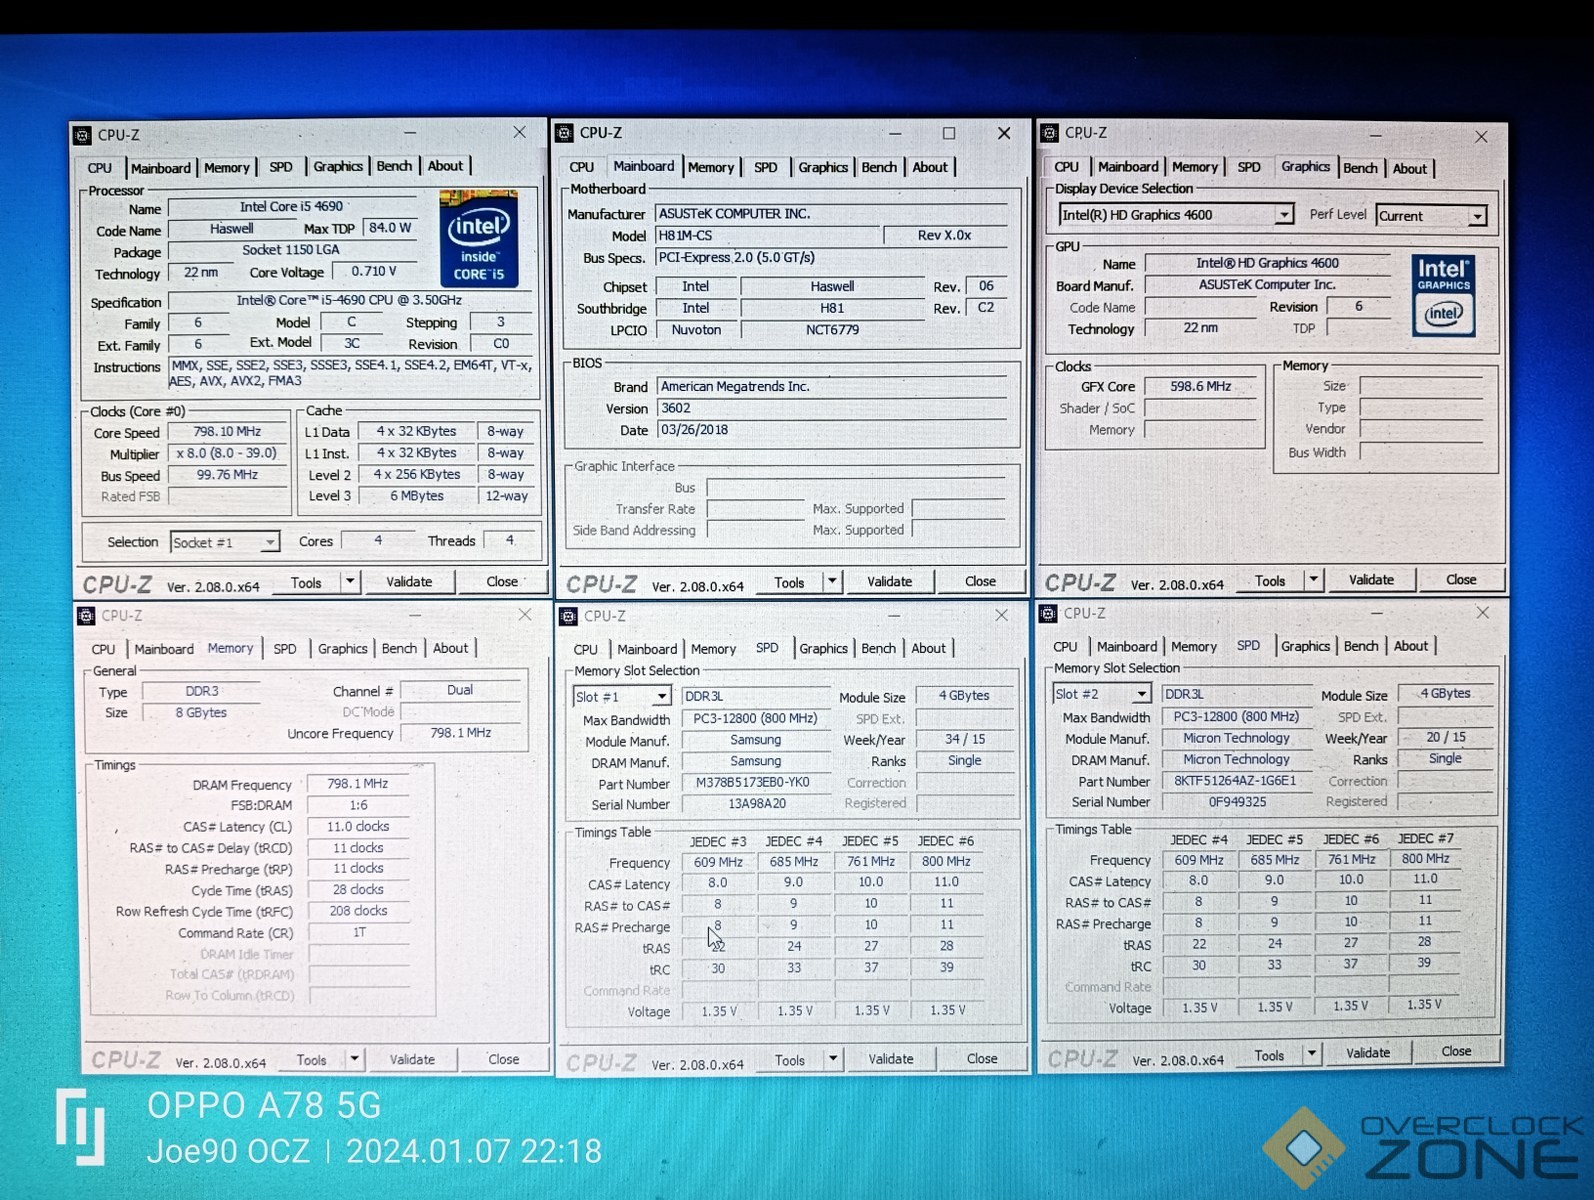Image resolution: width=1594 pixels, height=1200 pixels.
Task: Click the memory Size value 8 GBytes
Action: pyautogui.click(x=201, y=713)
